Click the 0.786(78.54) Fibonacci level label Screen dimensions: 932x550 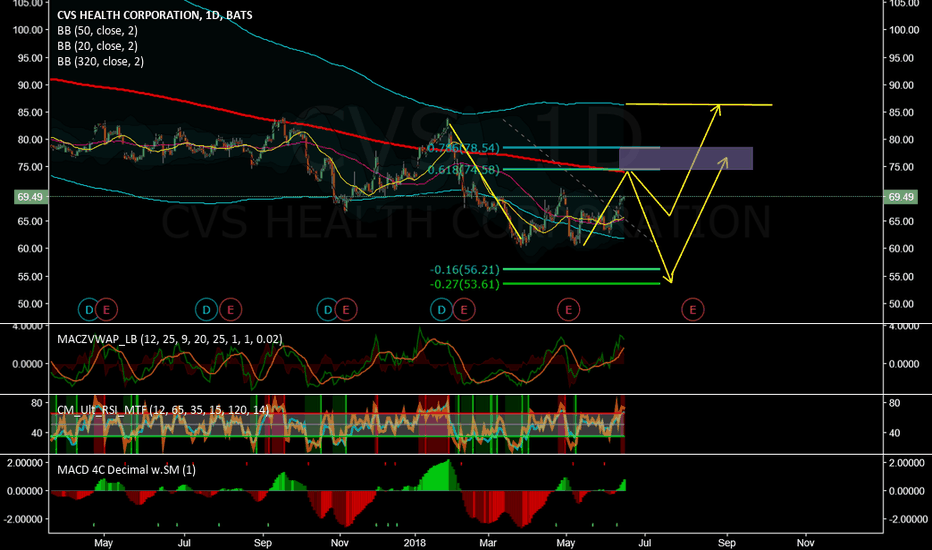click(x=464, y=147)
